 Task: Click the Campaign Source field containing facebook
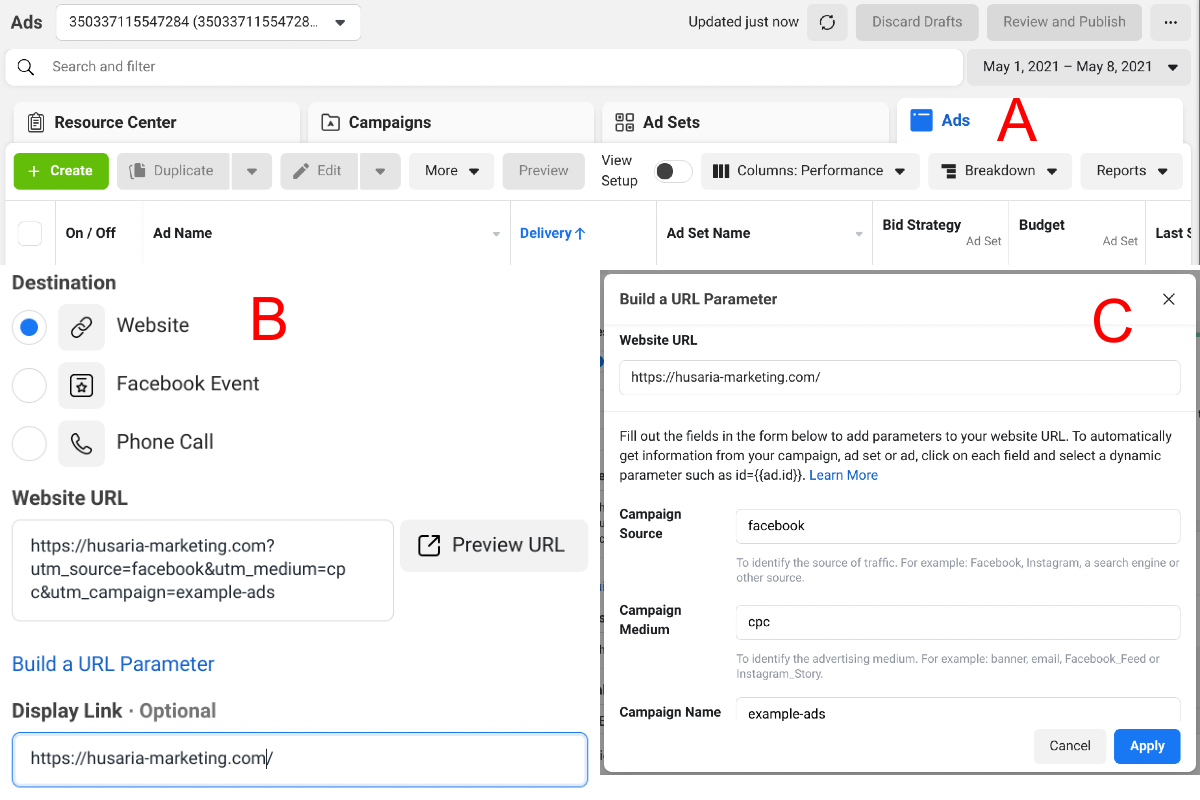click(958, 526)
